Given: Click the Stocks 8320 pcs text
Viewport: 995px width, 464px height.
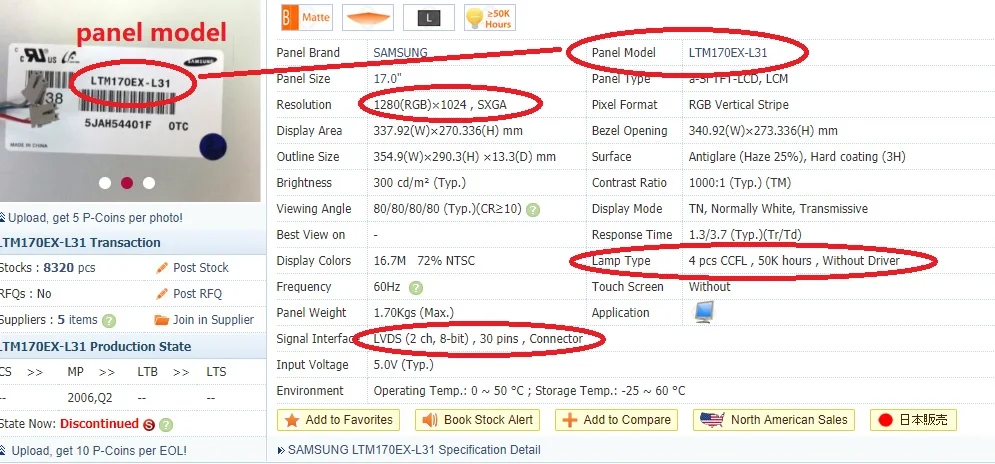Looking at the screenshot, I should (x=48, y=268).
